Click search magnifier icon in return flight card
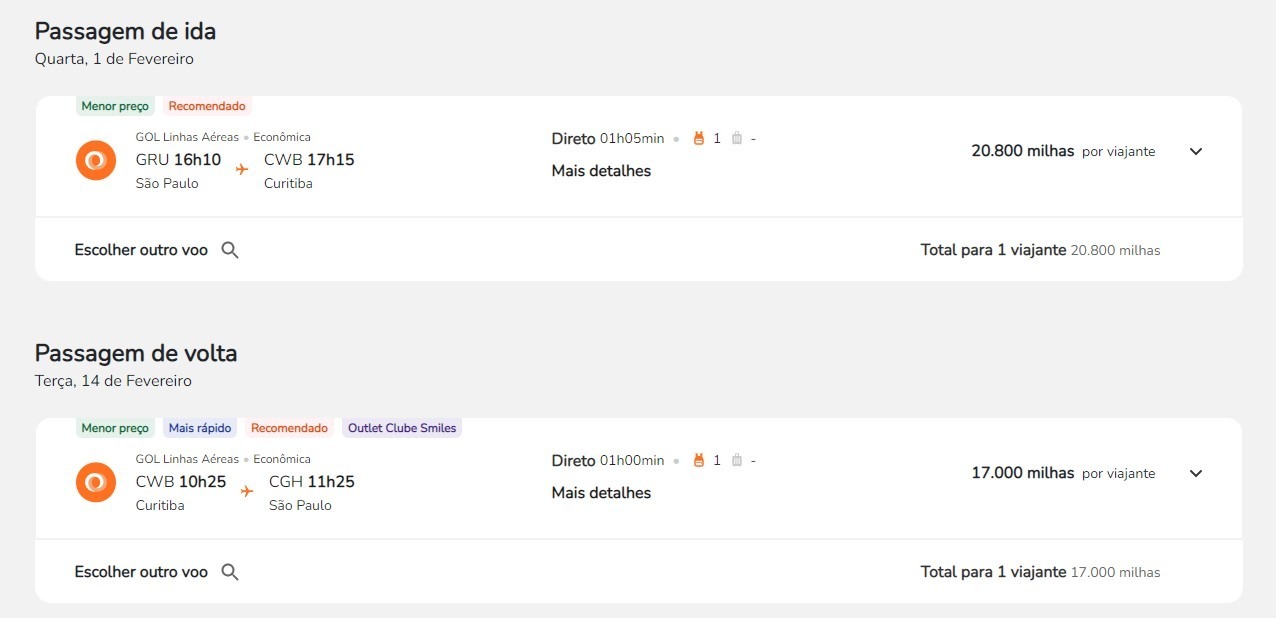This screenshot has height=618, width=1276. [230, 572]
